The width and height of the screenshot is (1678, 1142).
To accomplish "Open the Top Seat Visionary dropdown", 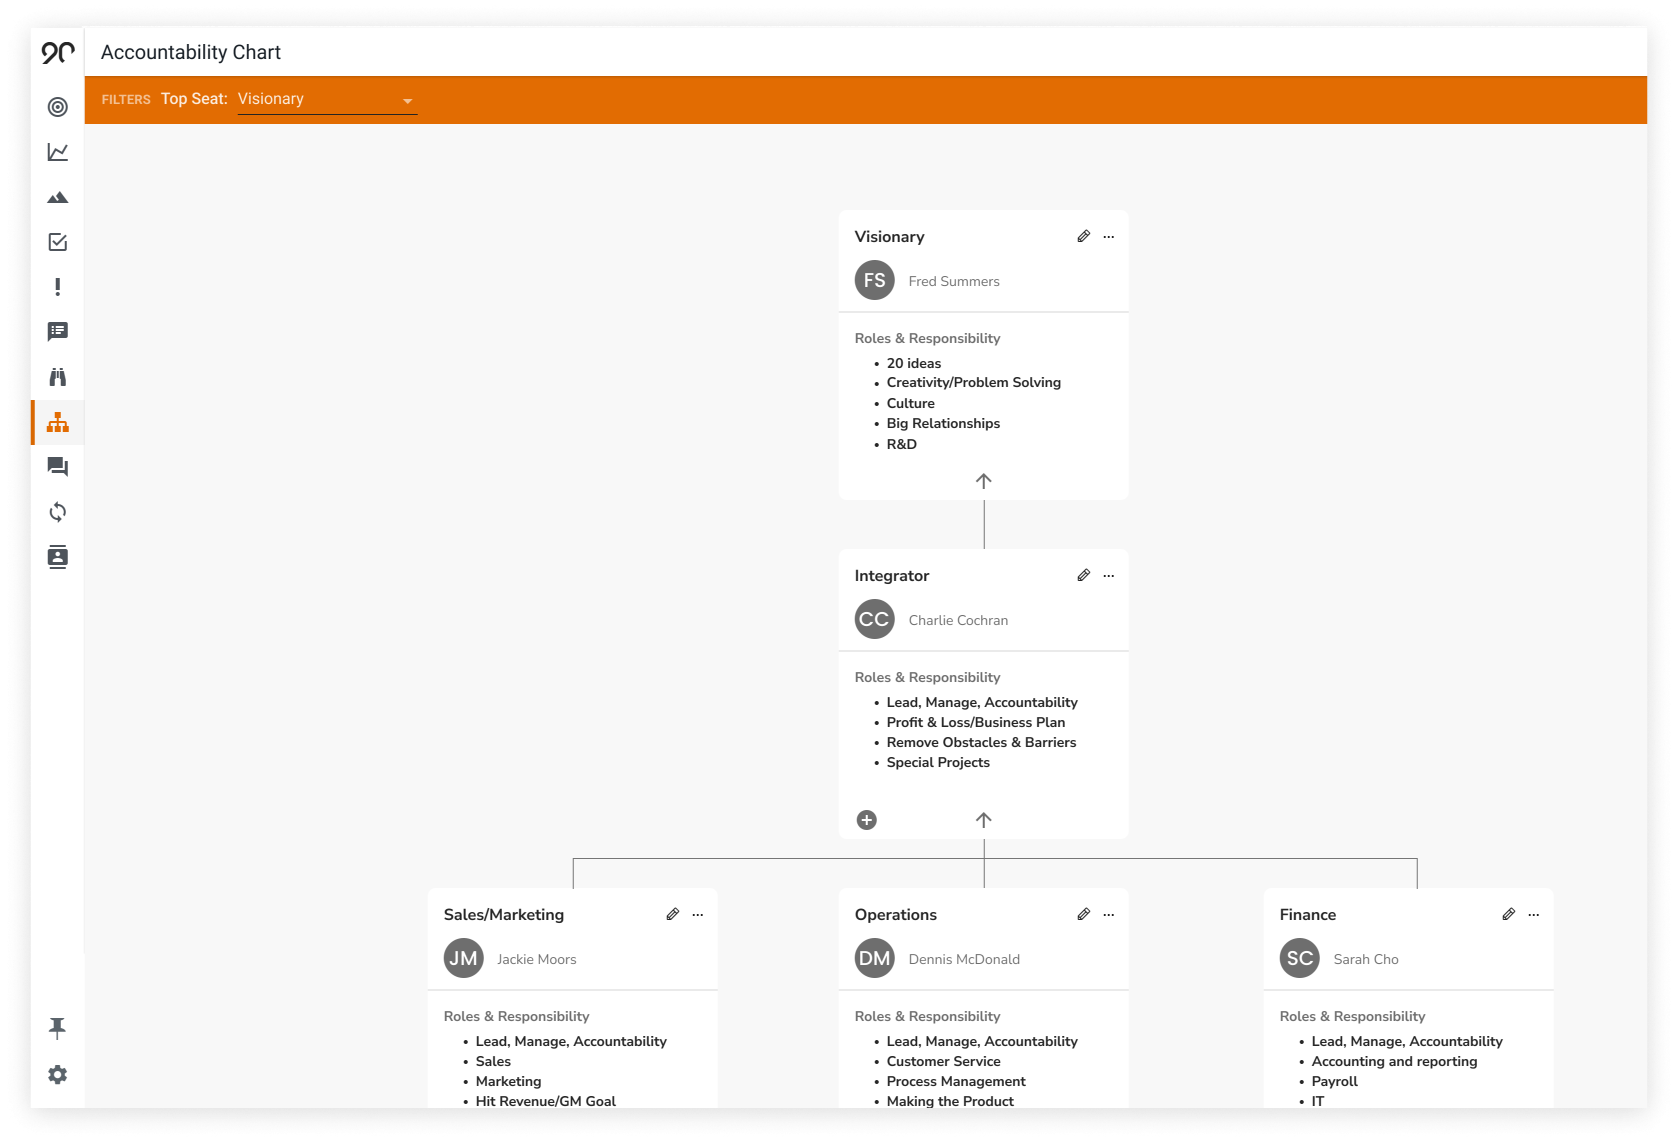I will click(327, 100).
